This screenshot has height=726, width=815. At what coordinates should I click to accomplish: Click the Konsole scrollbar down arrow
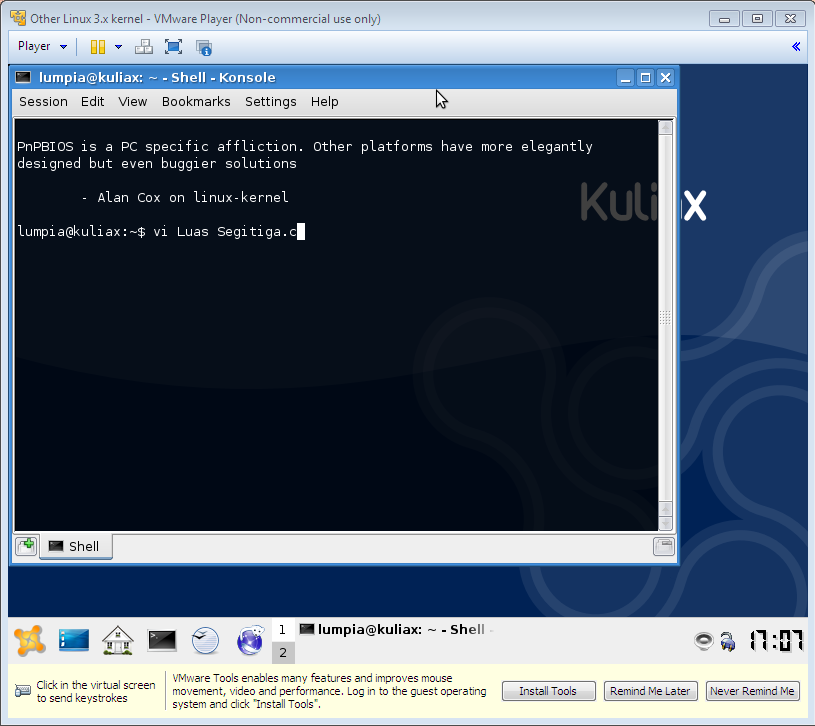click(x=665, y=523)
